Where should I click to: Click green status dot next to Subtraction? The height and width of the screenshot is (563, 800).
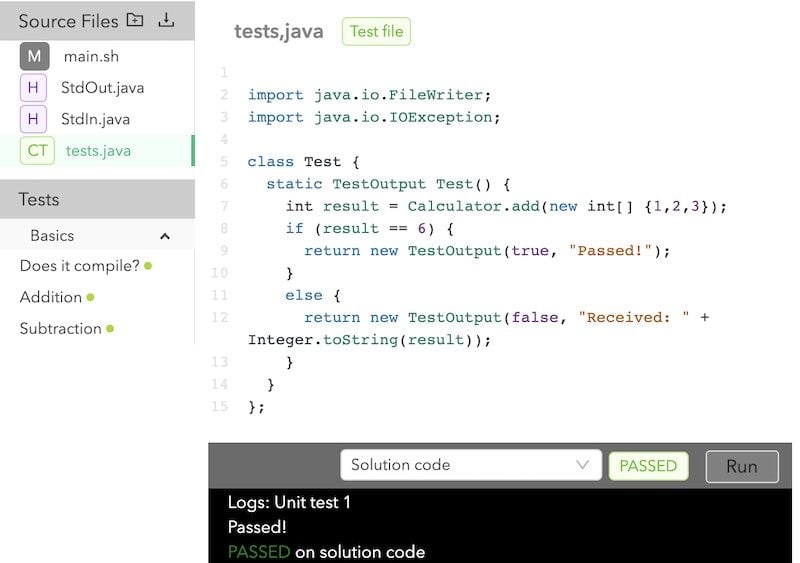coord(110,329)
